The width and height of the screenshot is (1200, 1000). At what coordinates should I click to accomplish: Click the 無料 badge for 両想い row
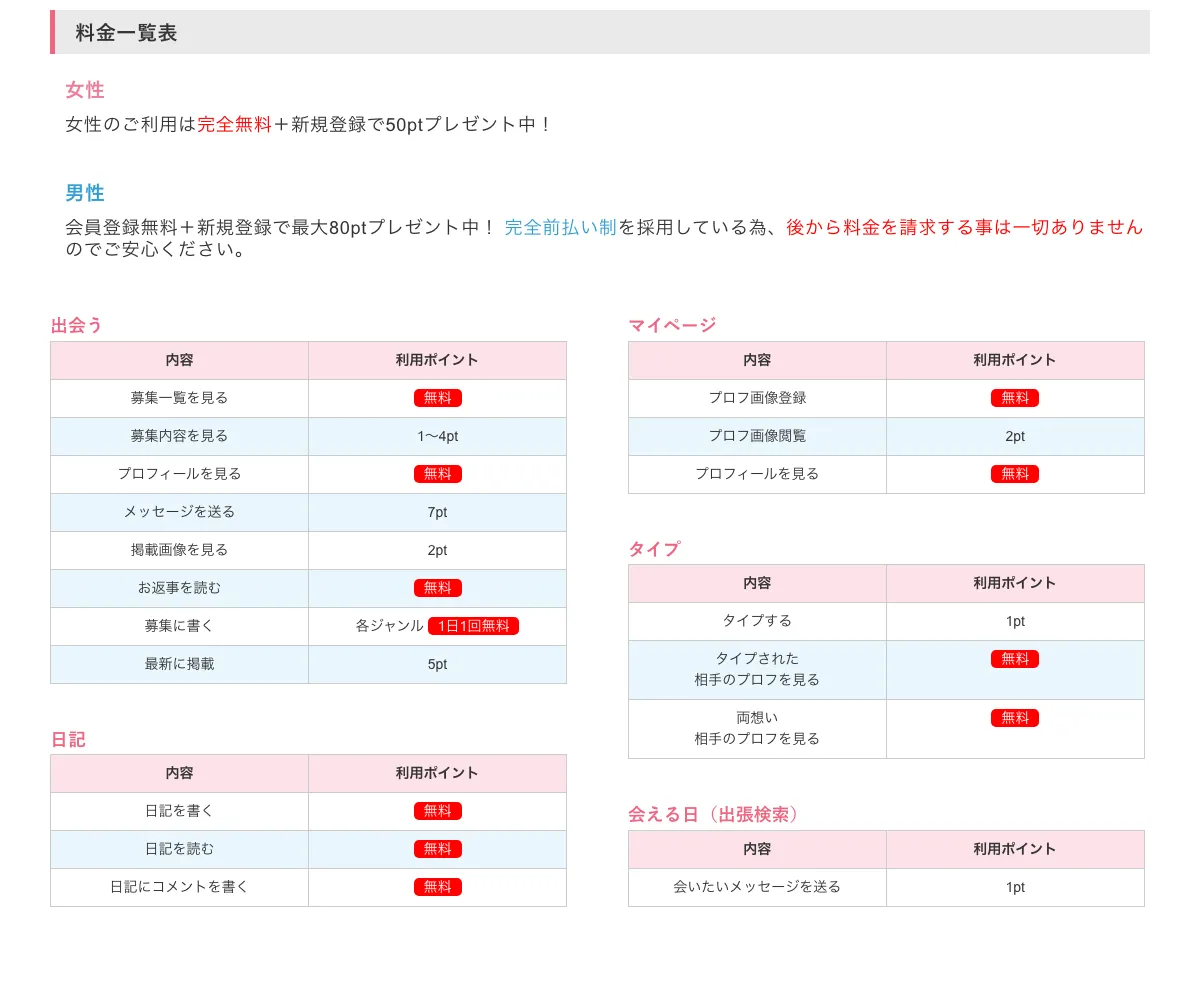(1015, 718)
